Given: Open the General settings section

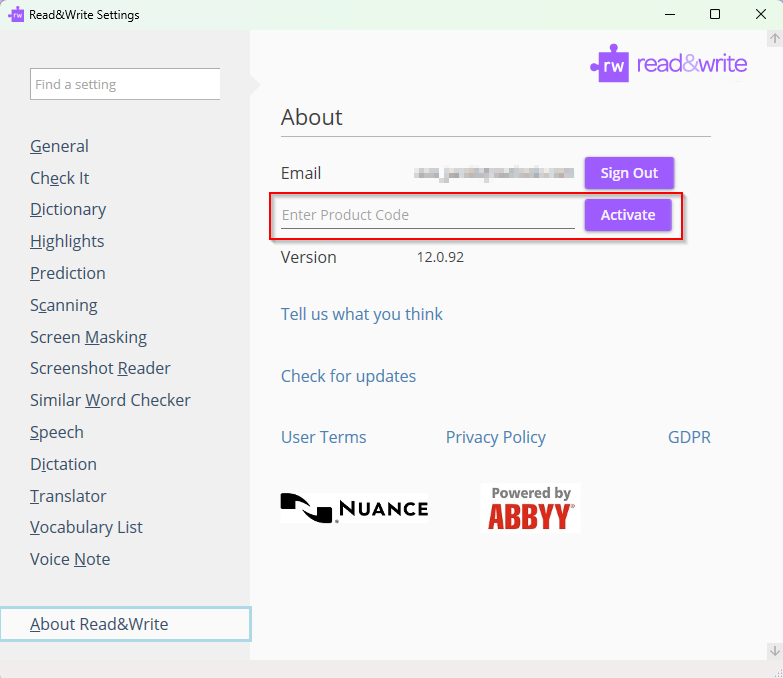Looking at the screenshot, I should click(59, 146).
